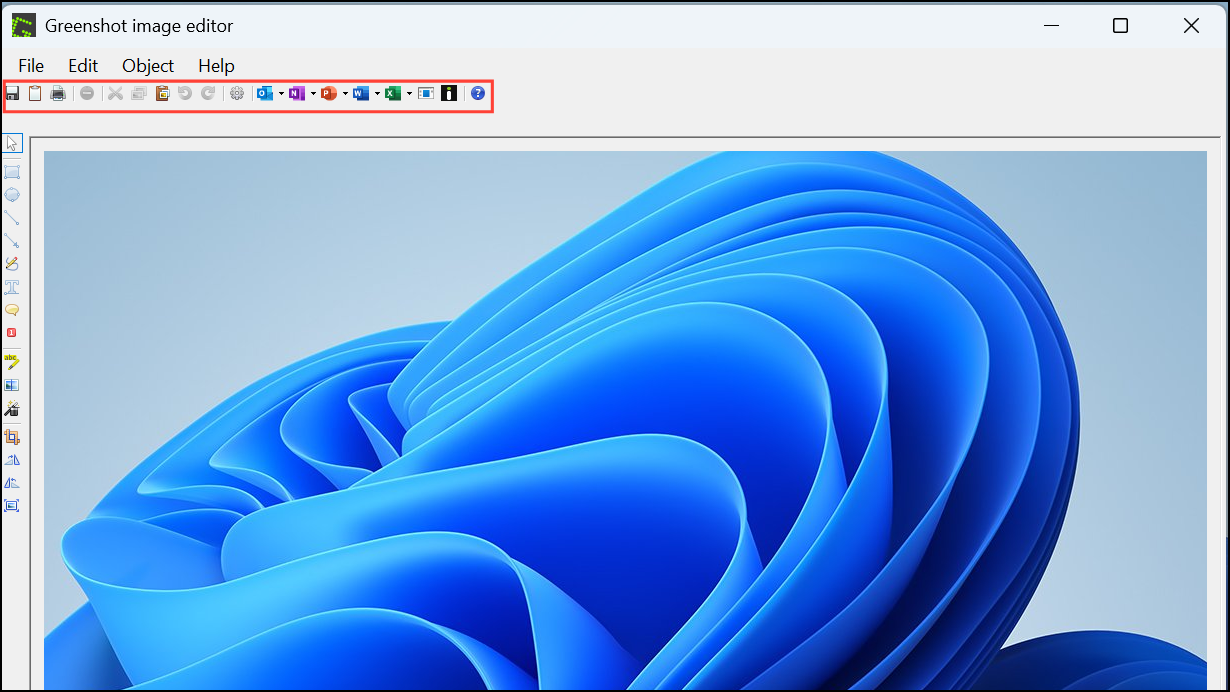The height and width of the screenshot is (692, 1230).
Task: Open Help via blue question mark icon
Action: click(478, 93)
